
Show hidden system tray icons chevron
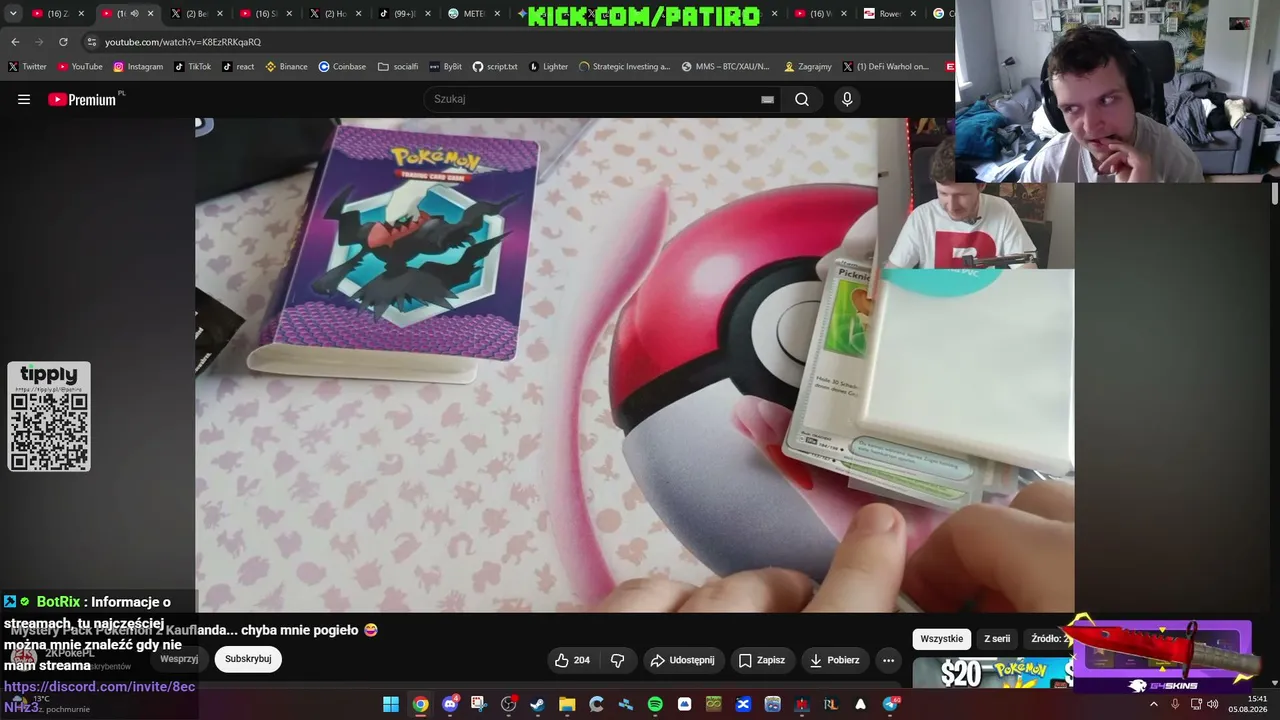(x=1153, y=704)
